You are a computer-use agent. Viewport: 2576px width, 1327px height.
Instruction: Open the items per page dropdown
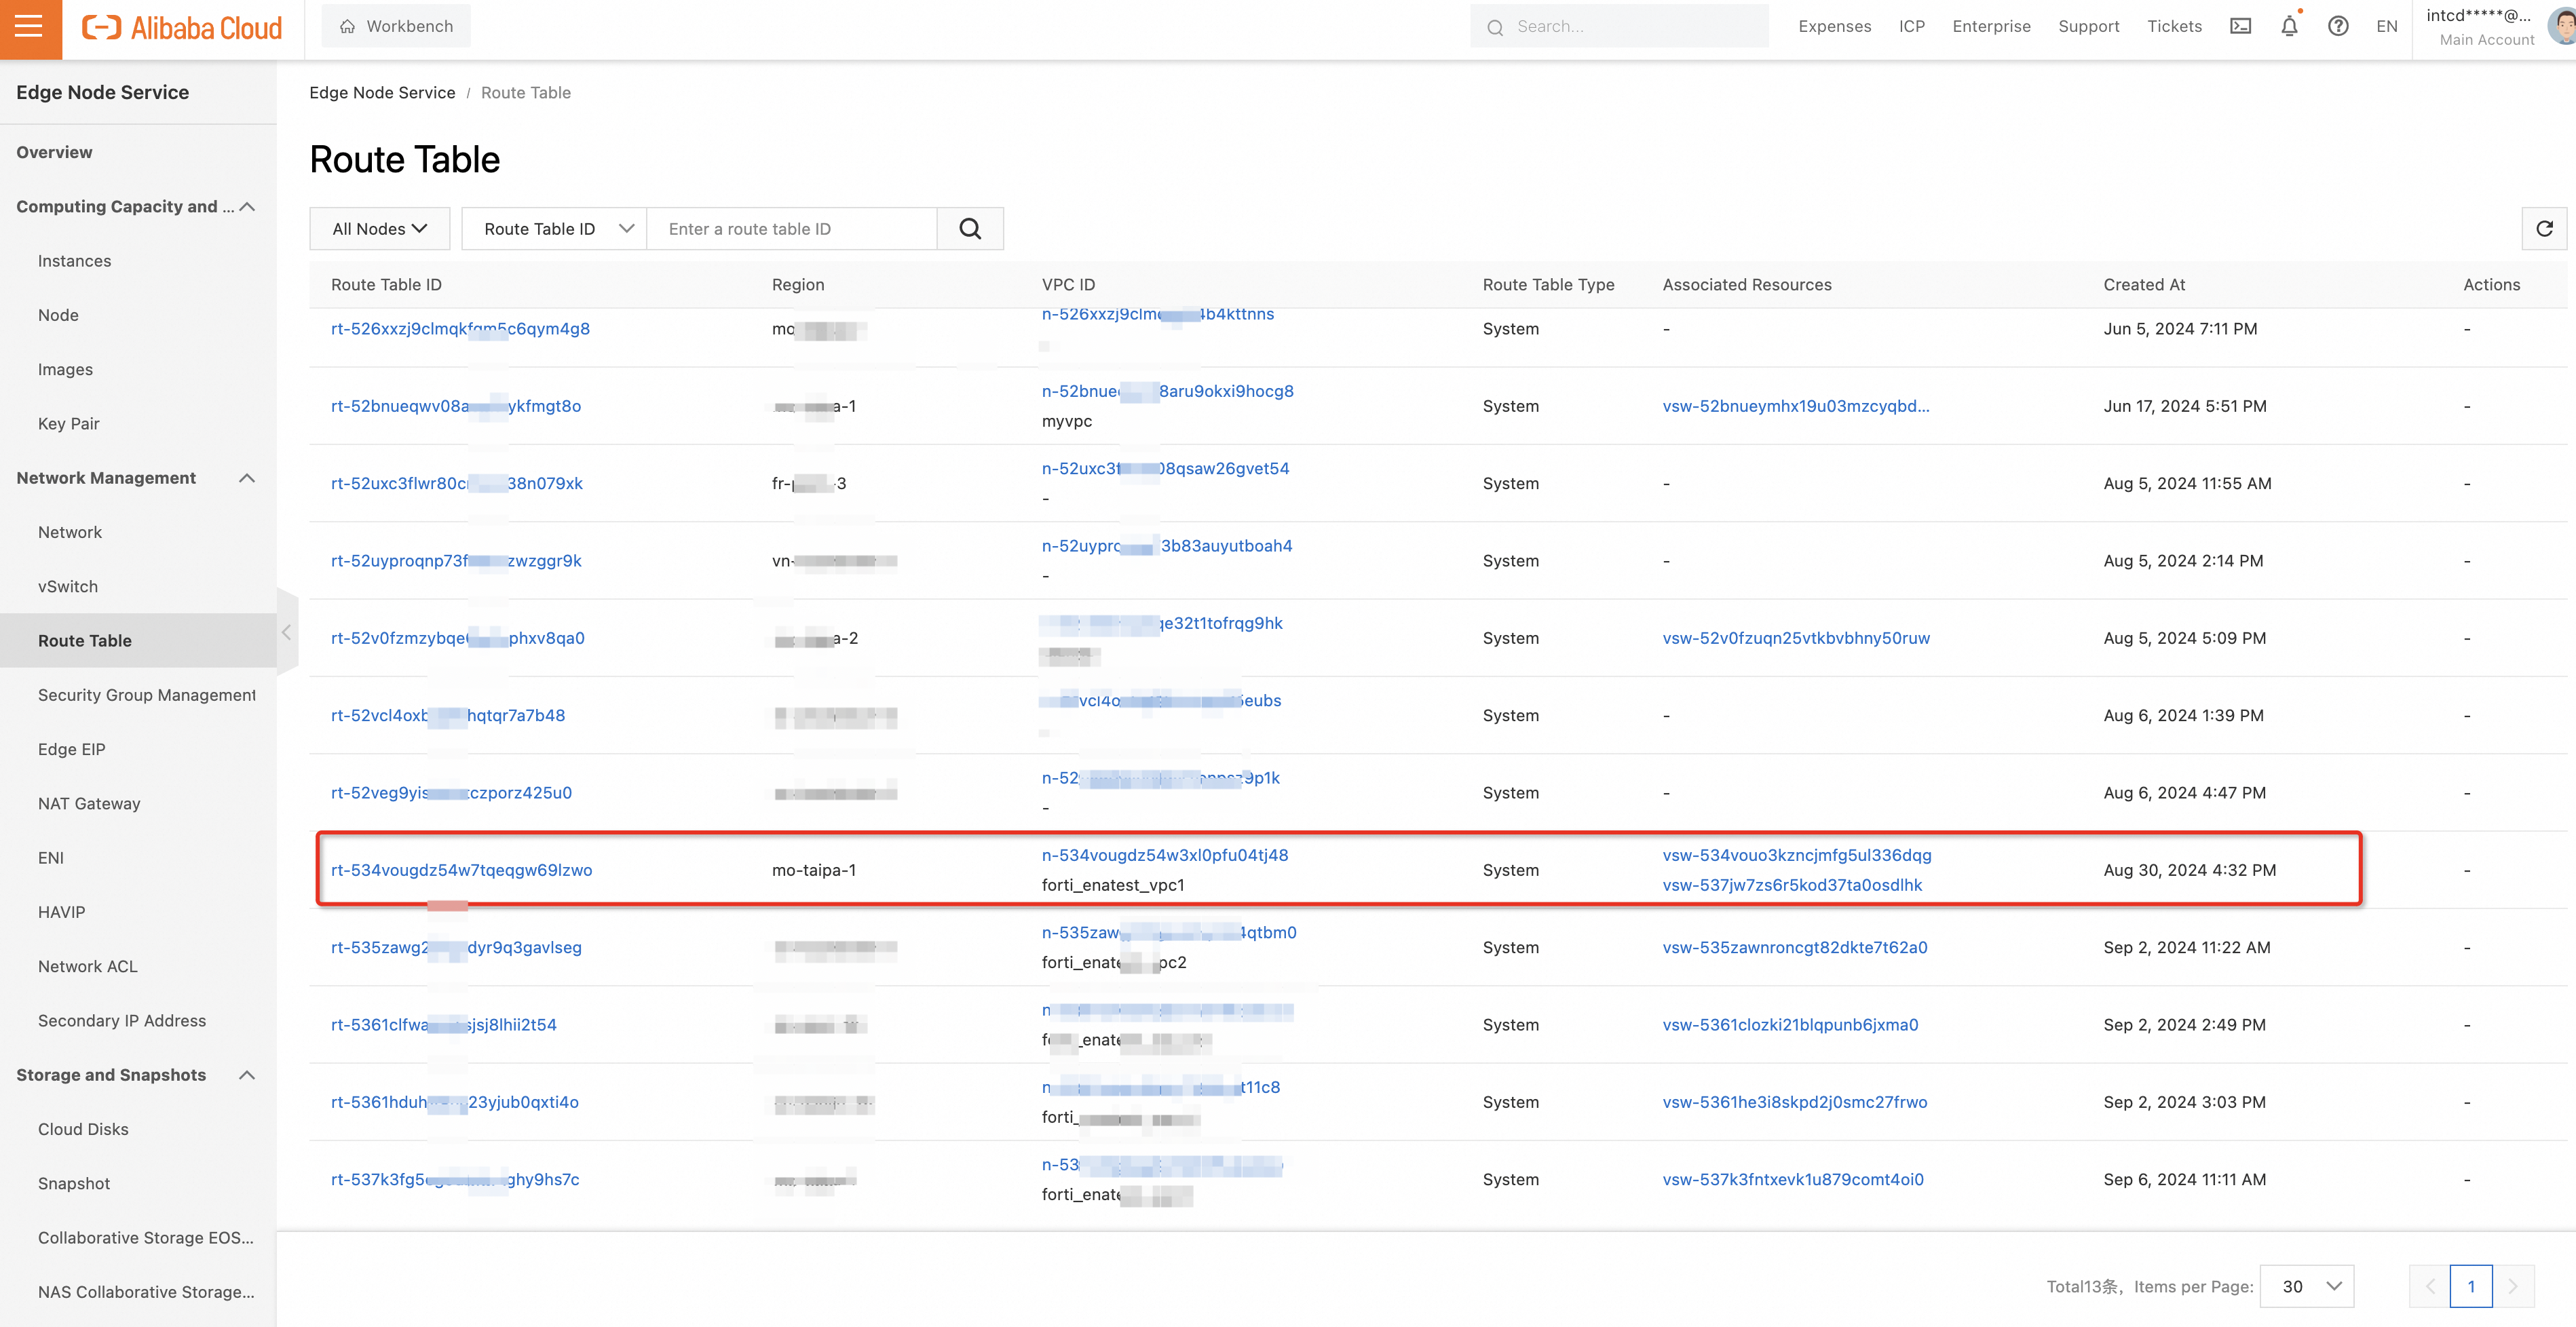coord(2306,1286)
